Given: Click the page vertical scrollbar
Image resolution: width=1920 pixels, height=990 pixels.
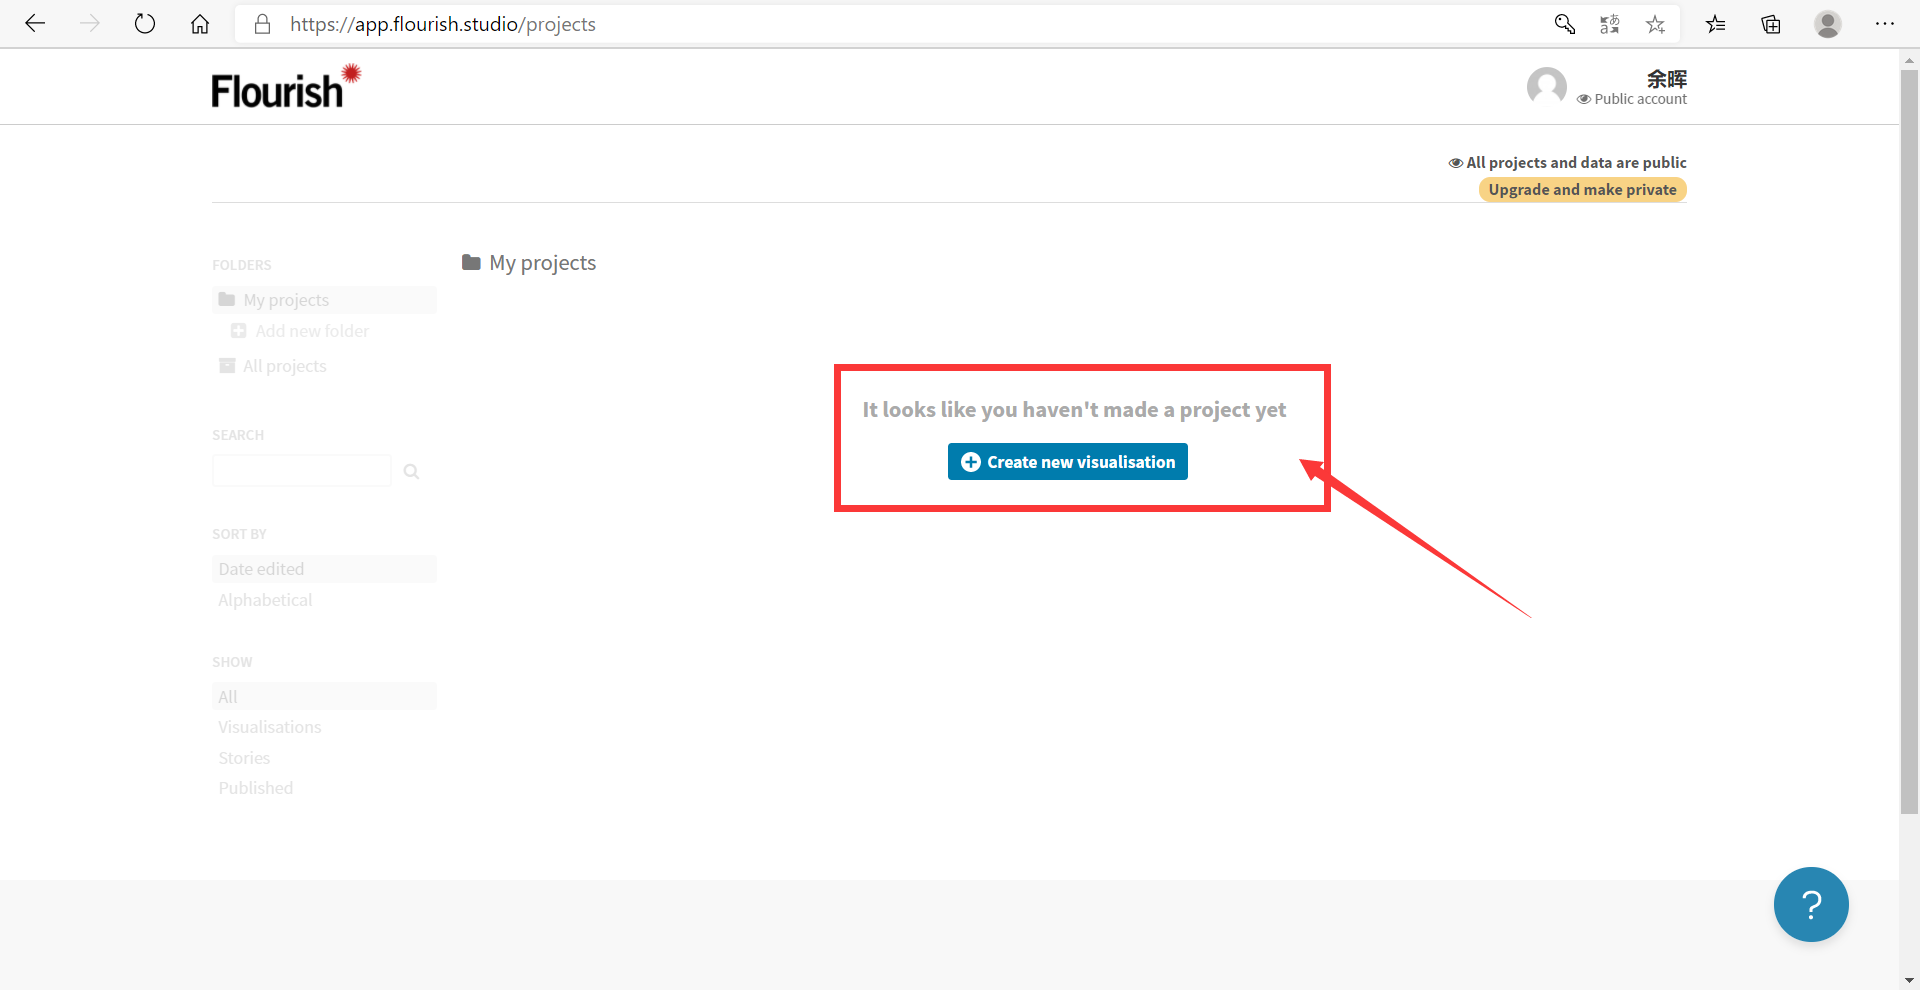Looking at the screenshot, I should (x=1909, y=442).
